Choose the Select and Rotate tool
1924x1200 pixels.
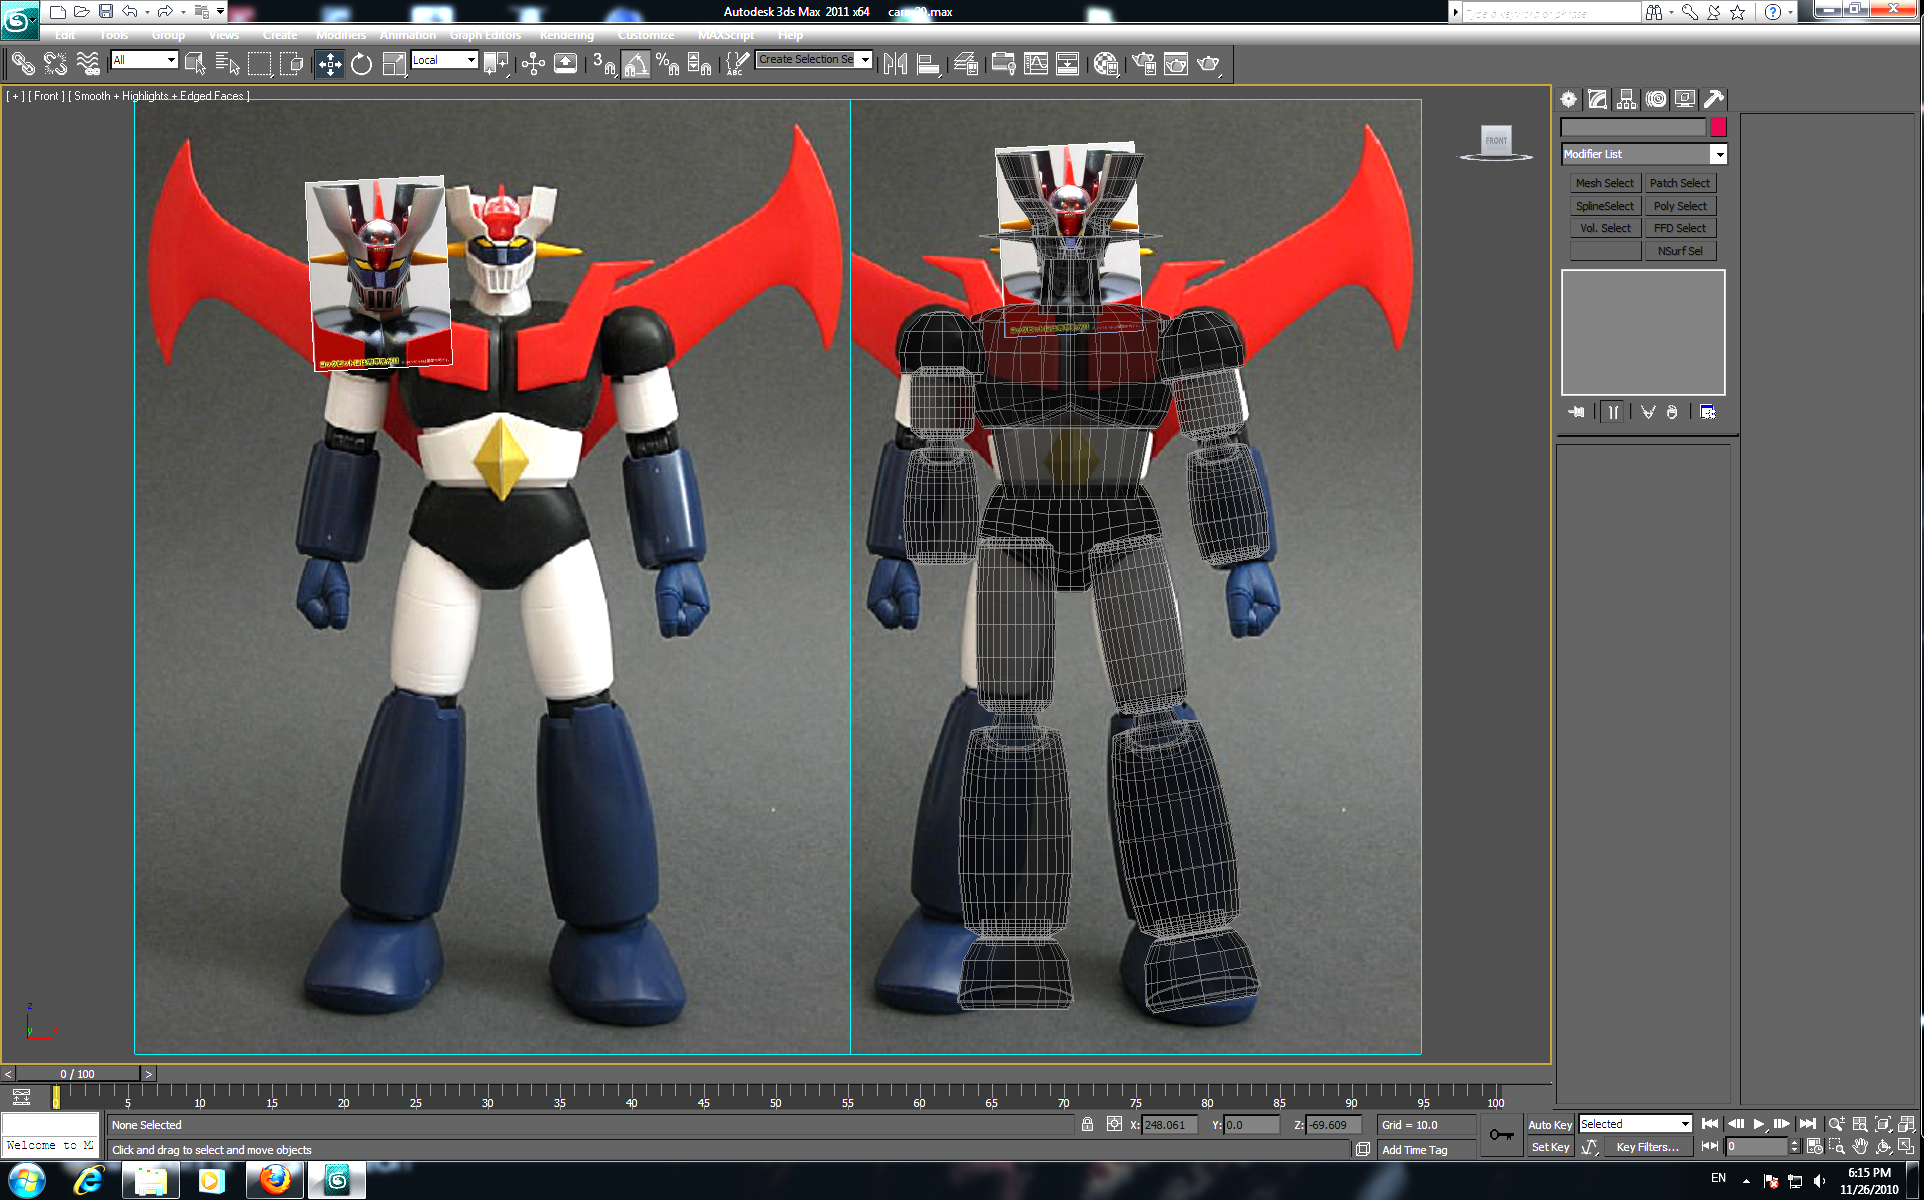pos(361,65)
